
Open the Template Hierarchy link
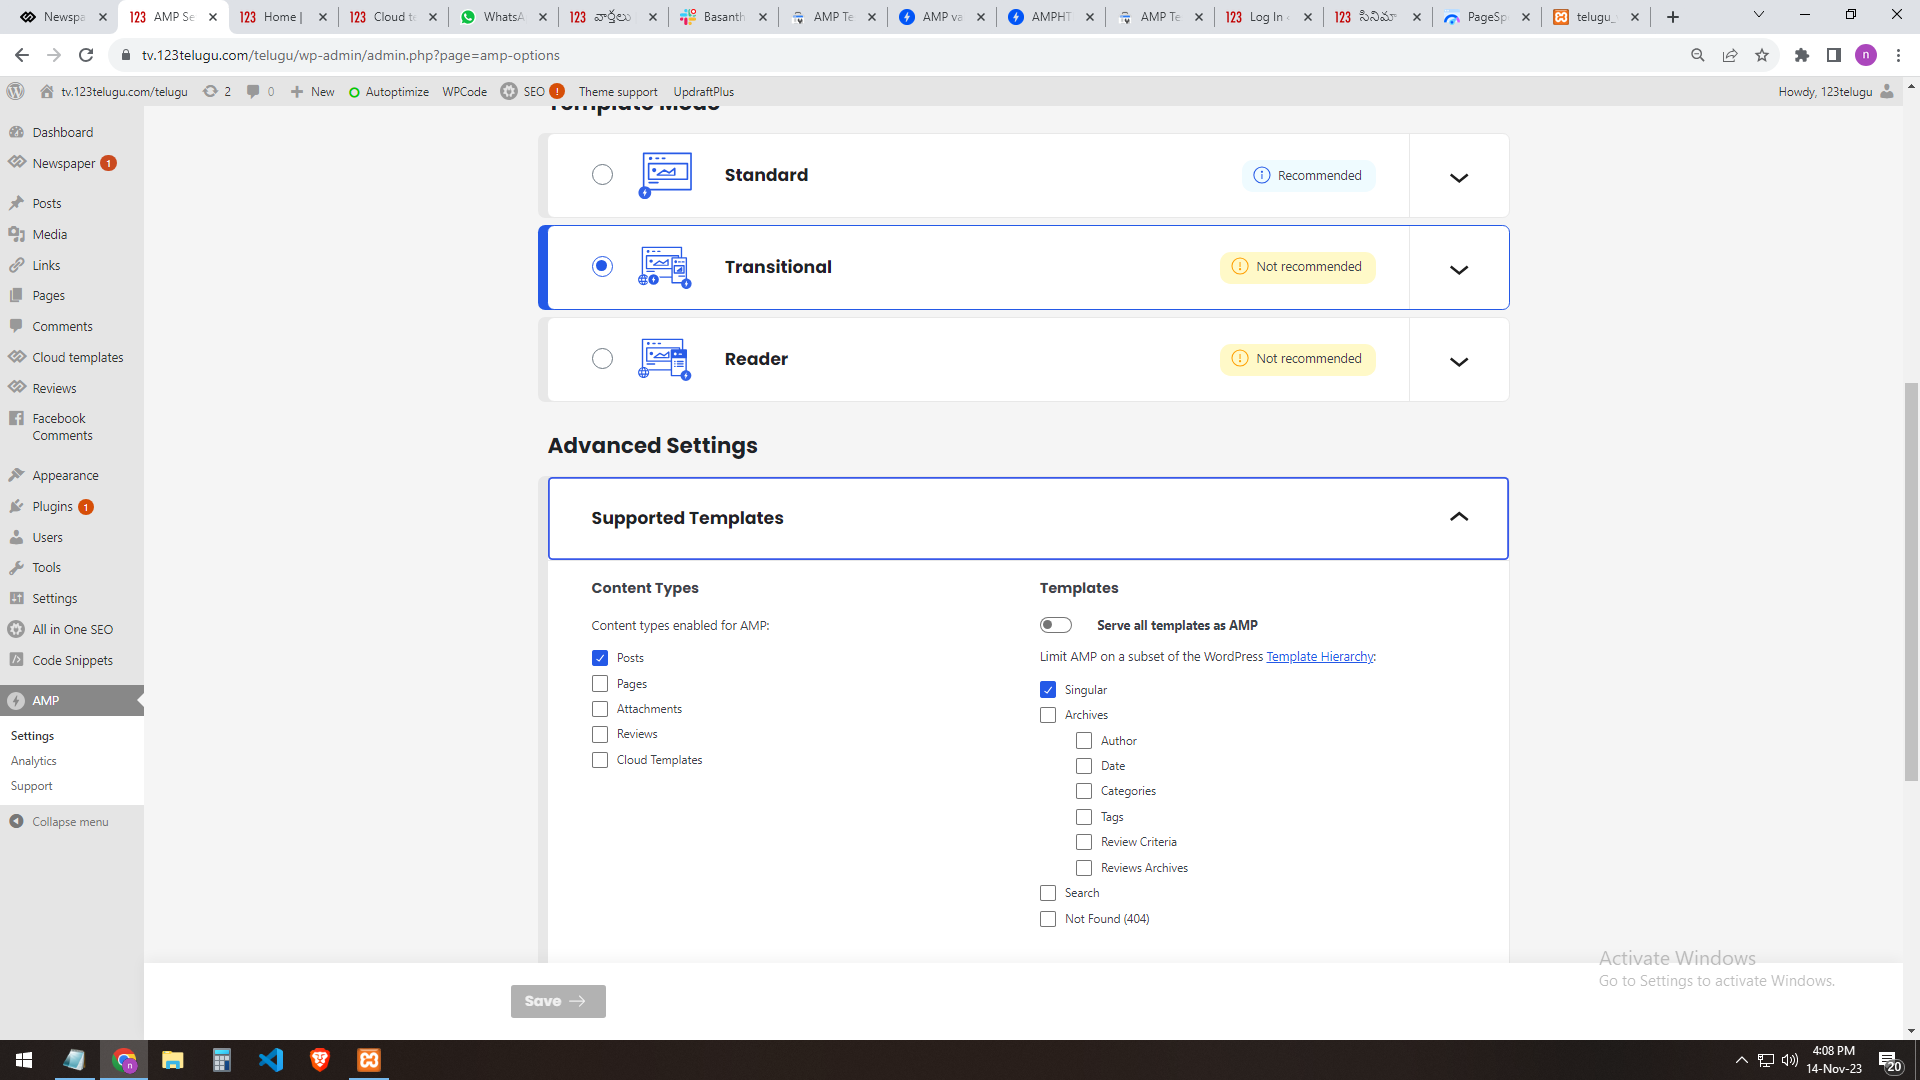point(1320,657)
